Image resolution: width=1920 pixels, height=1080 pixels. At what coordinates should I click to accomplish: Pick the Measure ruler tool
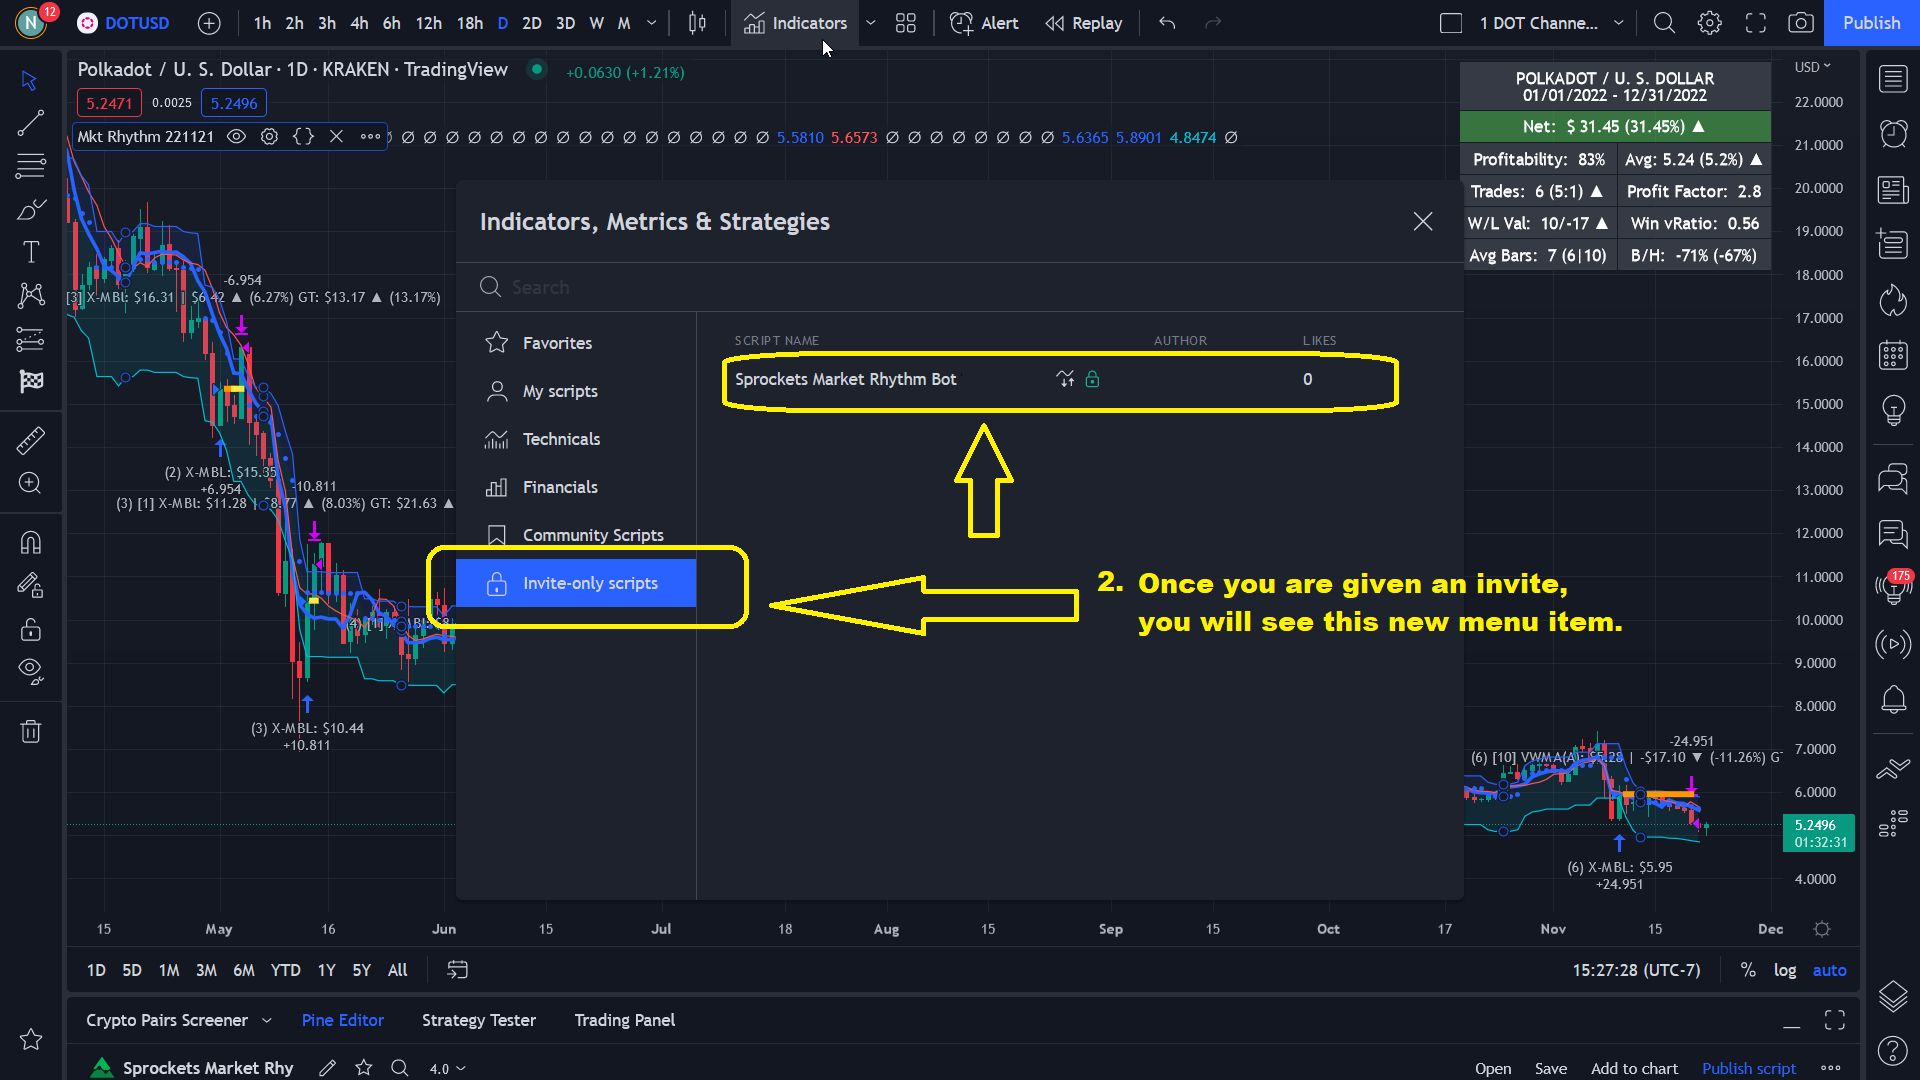(31, 440)
